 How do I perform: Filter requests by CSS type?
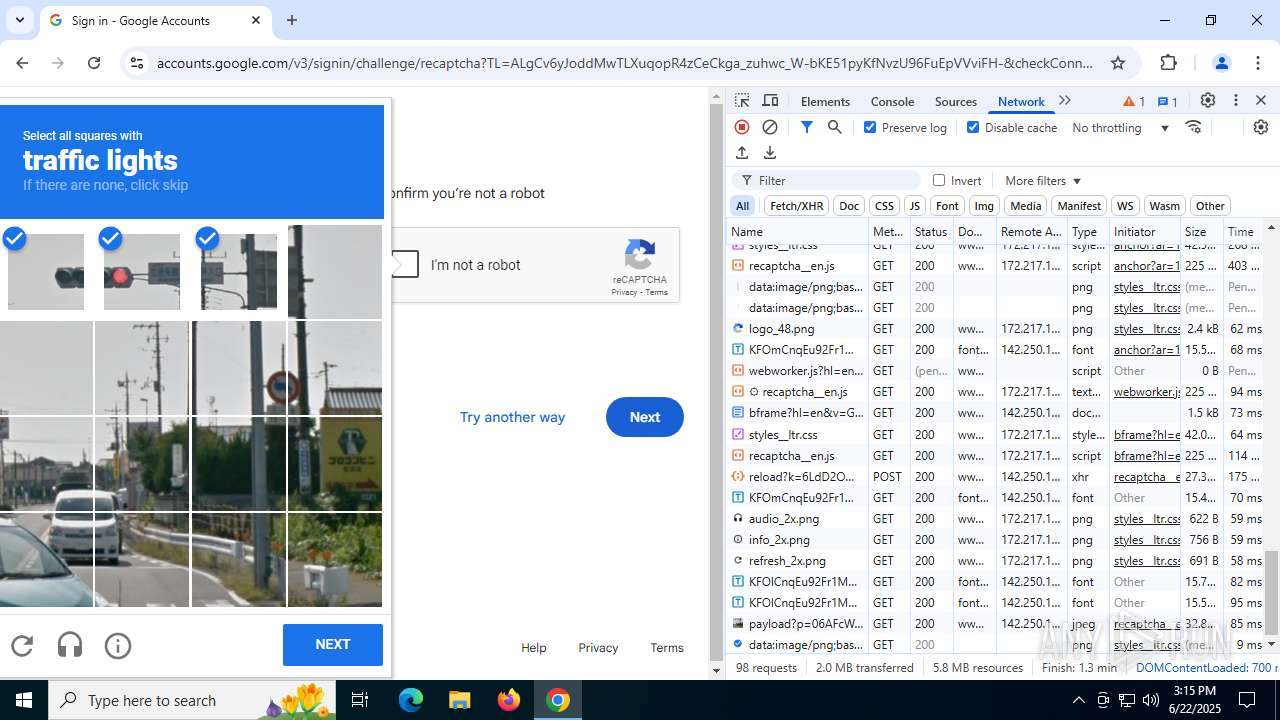[x=884, y=206]
